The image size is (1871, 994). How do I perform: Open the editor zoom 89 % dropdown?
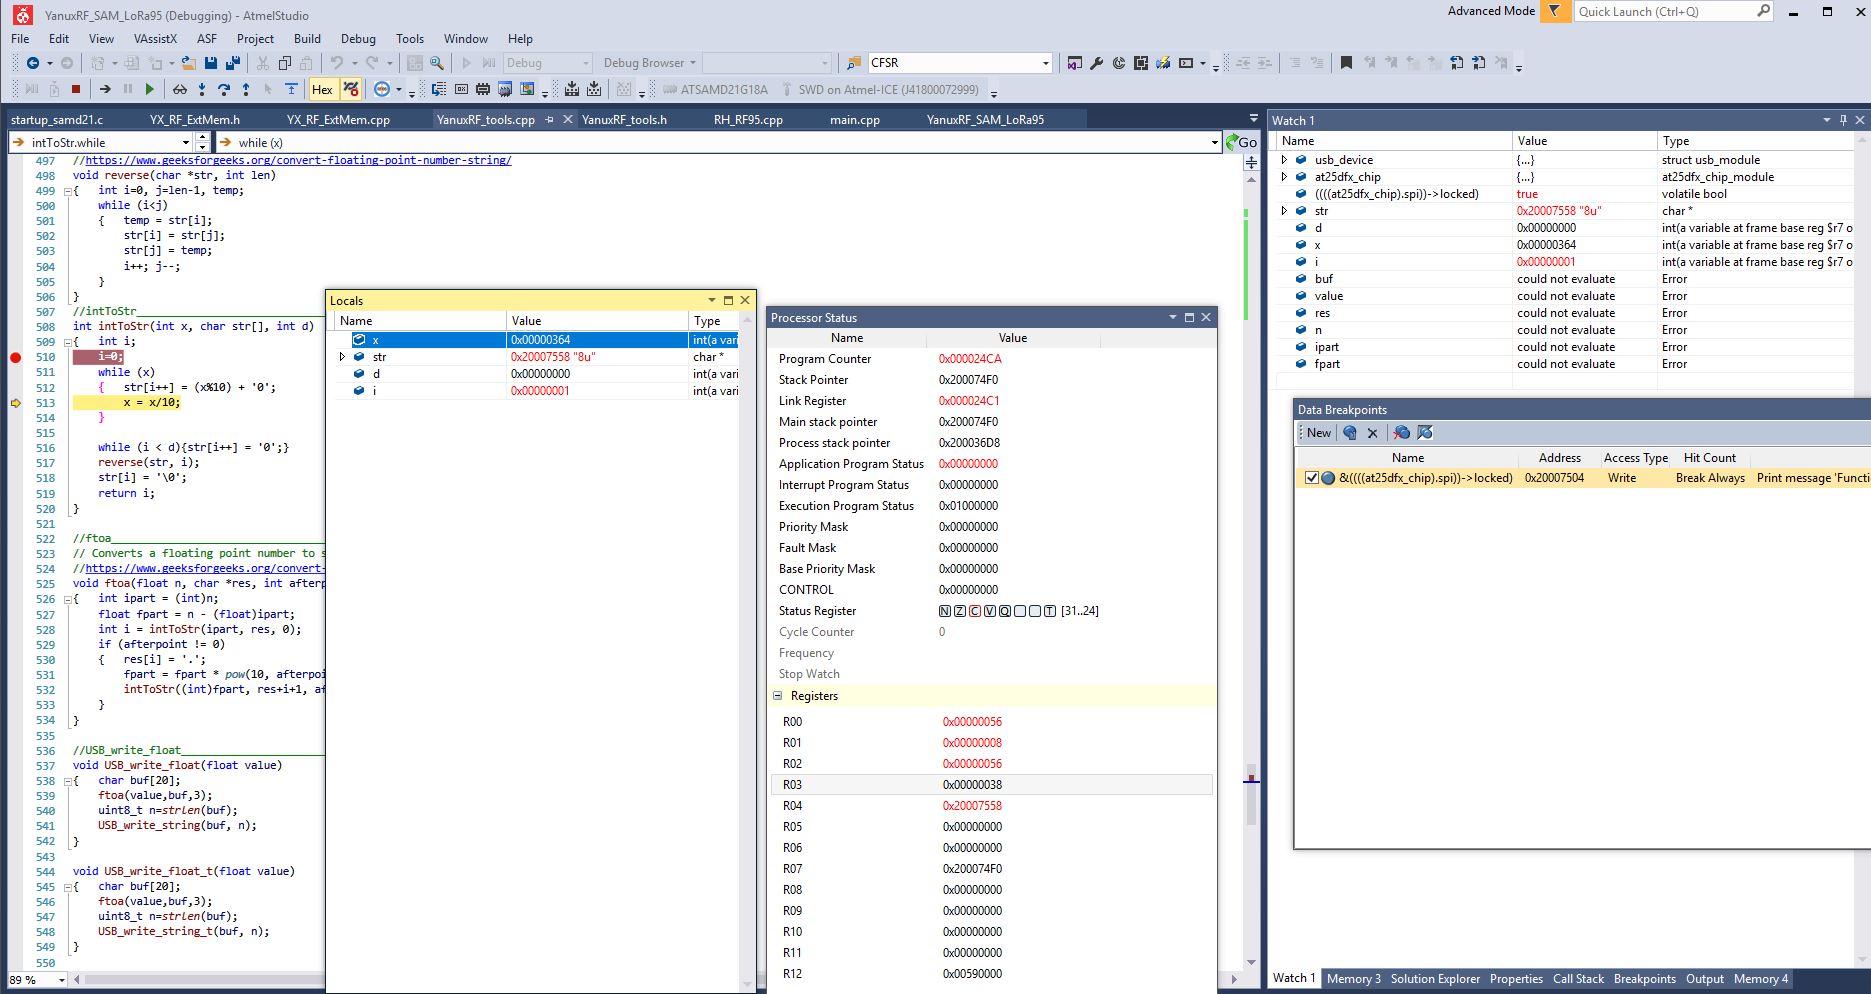[62, 980]
